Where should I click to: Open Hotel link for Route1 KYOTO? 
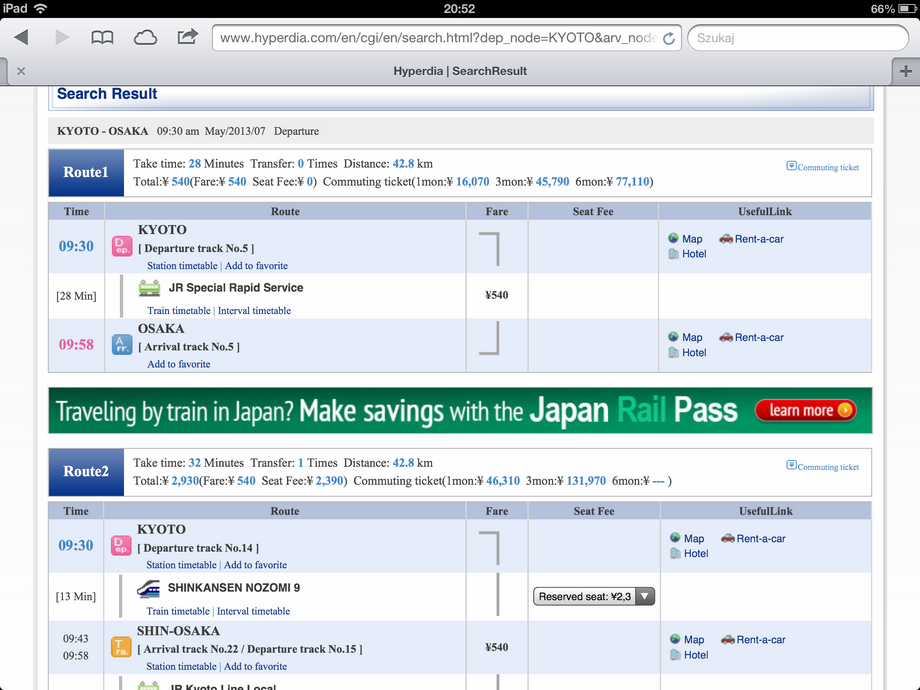(x=688, y=254)
